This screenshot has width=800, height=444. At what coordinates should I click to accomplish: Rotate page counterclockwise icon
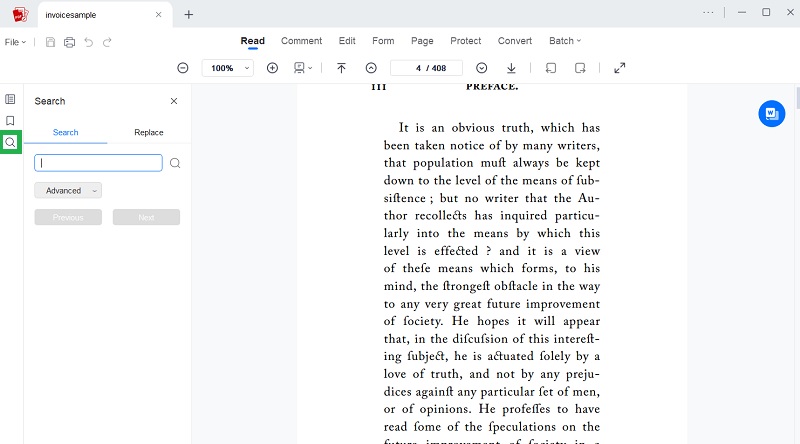[551, 68]
